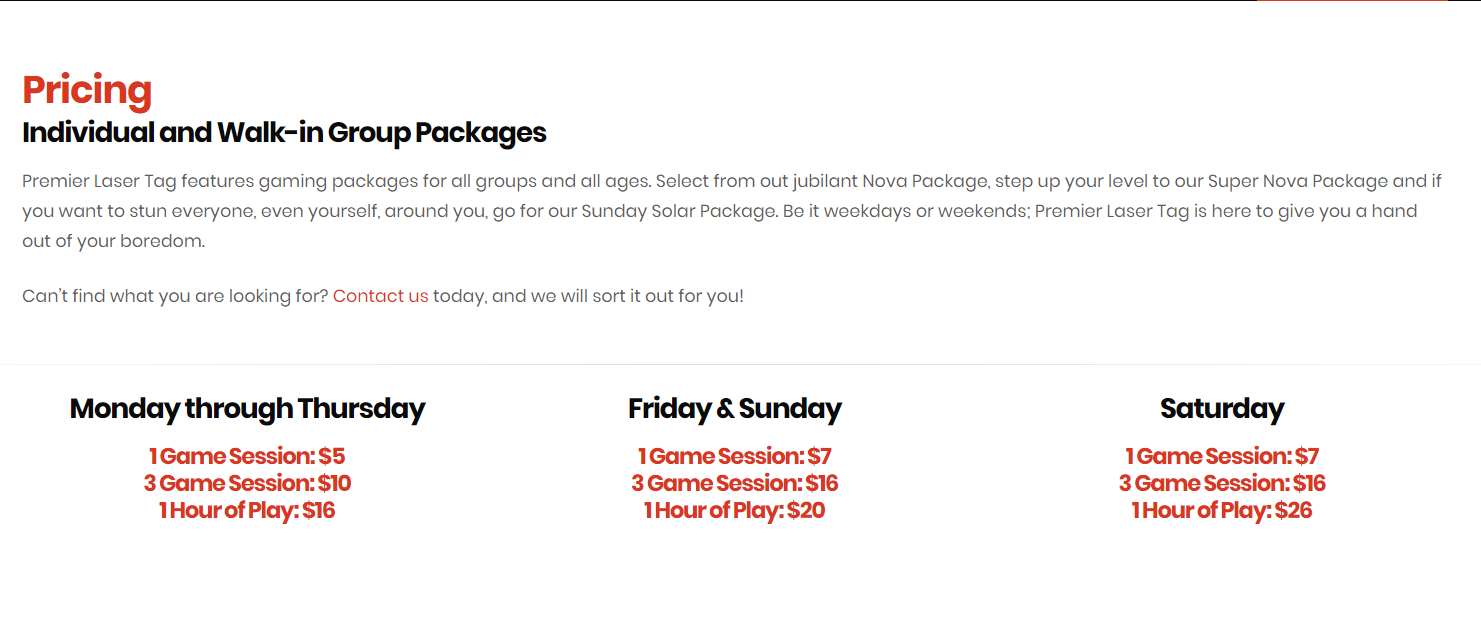The width and height of the screenshot is (1481, 643).
Task: Click the Friday & Sunday heading
Action: point(735,409)
